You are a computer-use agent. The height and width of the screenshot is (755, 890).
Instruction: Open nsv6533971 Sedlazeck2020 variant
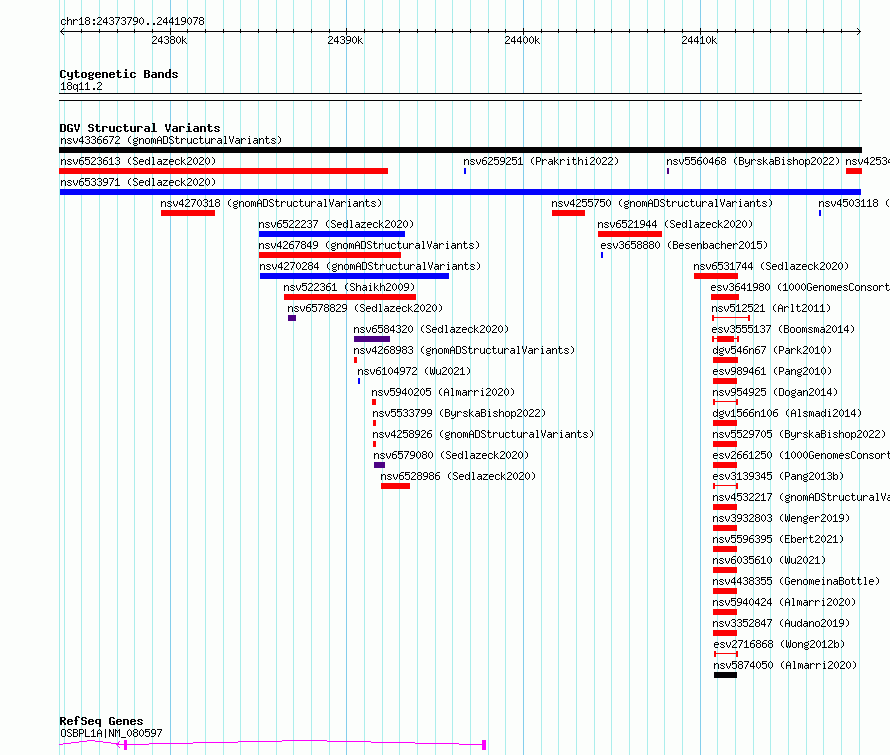point(138,182)
